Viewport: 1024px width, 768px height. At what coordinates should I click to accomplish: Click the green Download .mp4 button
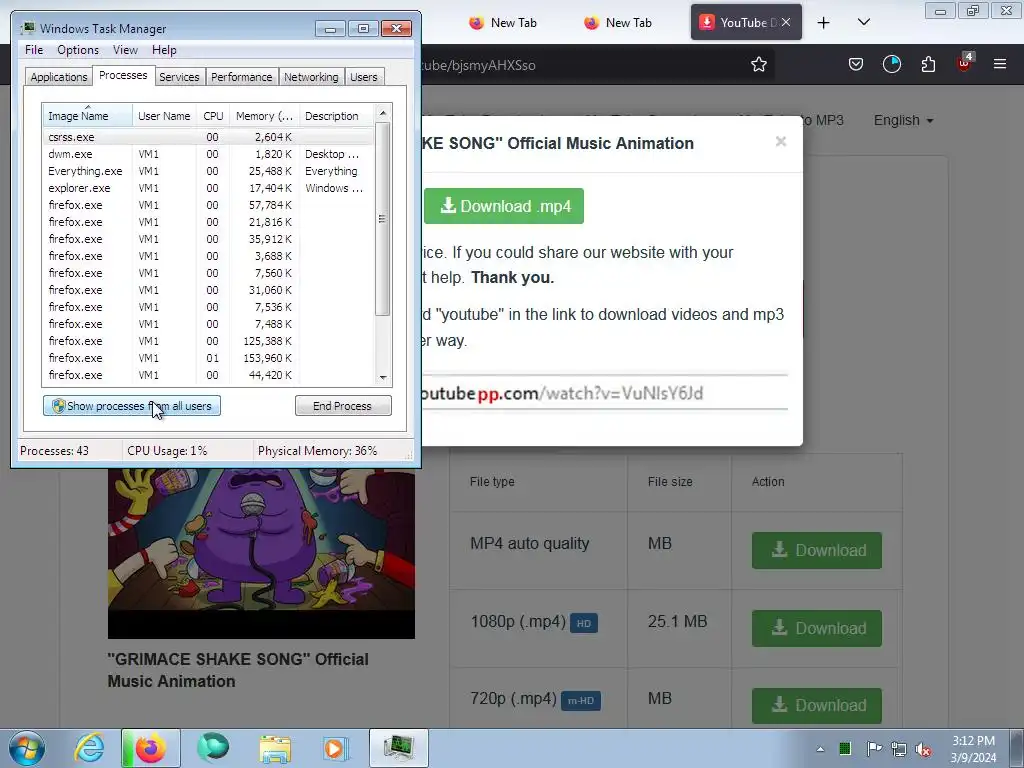point(504,206)
